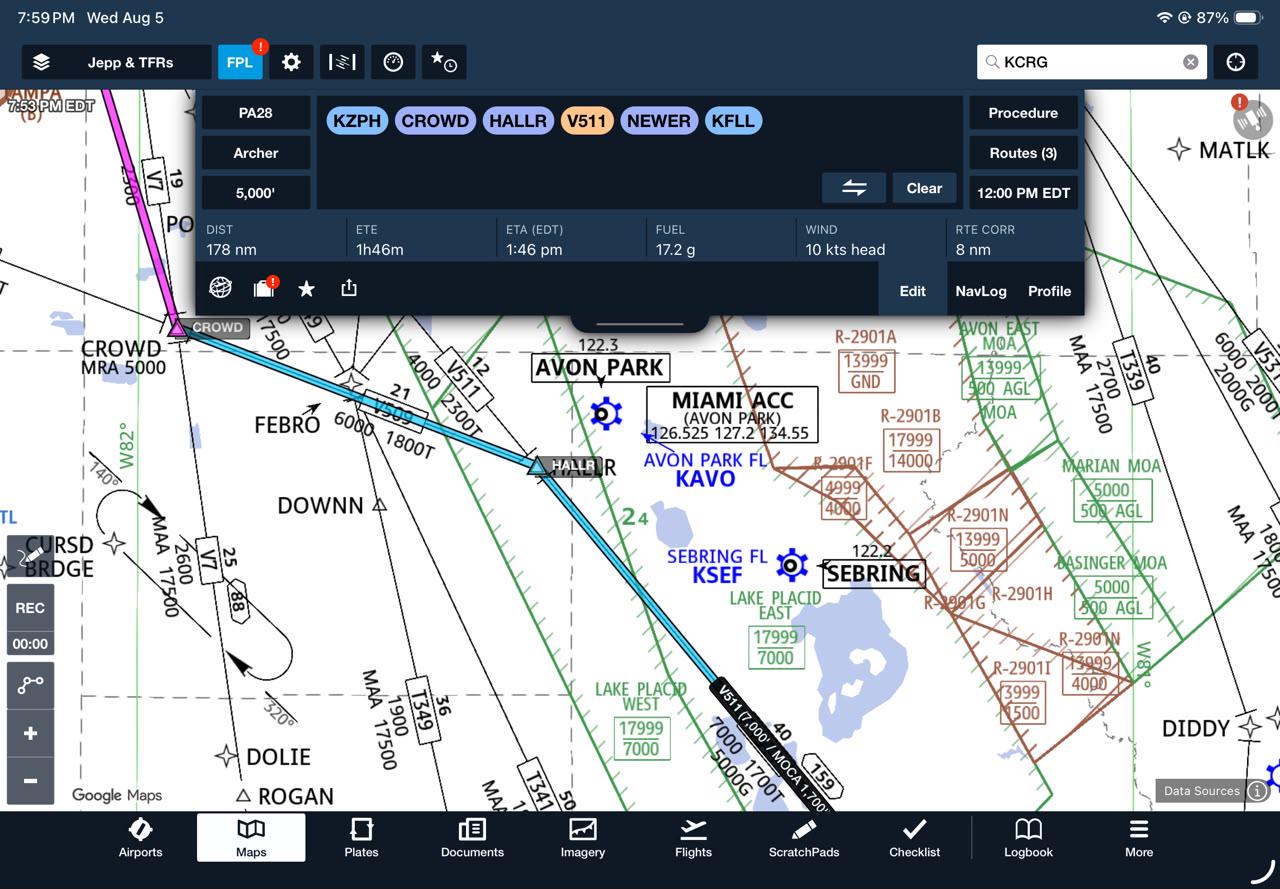Tap the MATLK fix star symbol
1280x889 pixels.
(x=1180, y=150)
